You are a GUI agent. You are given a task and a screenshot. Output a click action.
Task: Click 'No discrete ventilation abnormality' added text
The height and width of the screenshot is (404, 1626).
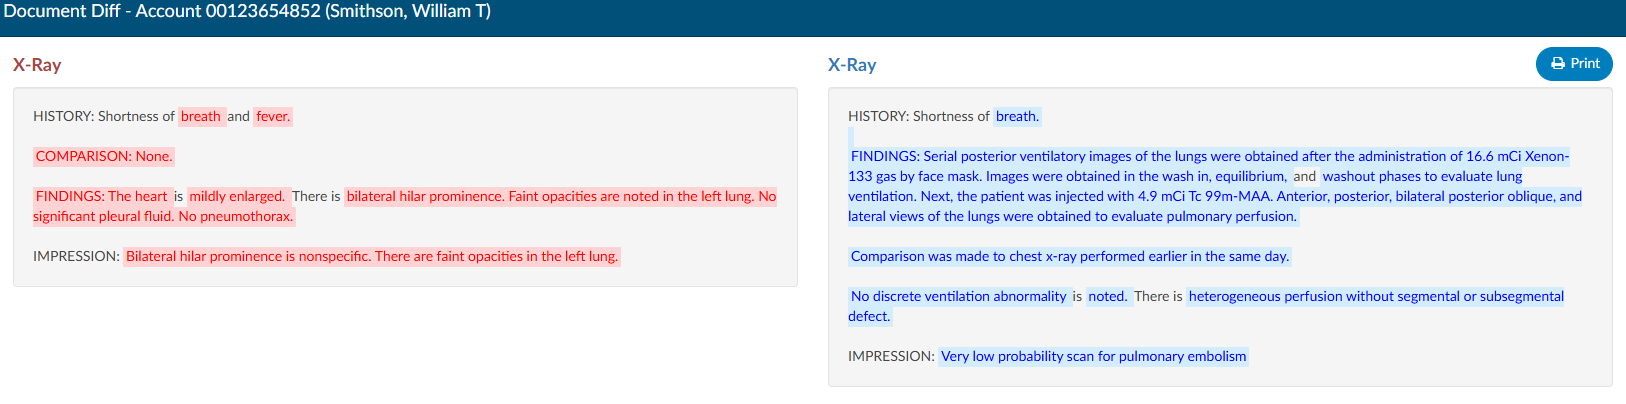[x=959, y=296]
